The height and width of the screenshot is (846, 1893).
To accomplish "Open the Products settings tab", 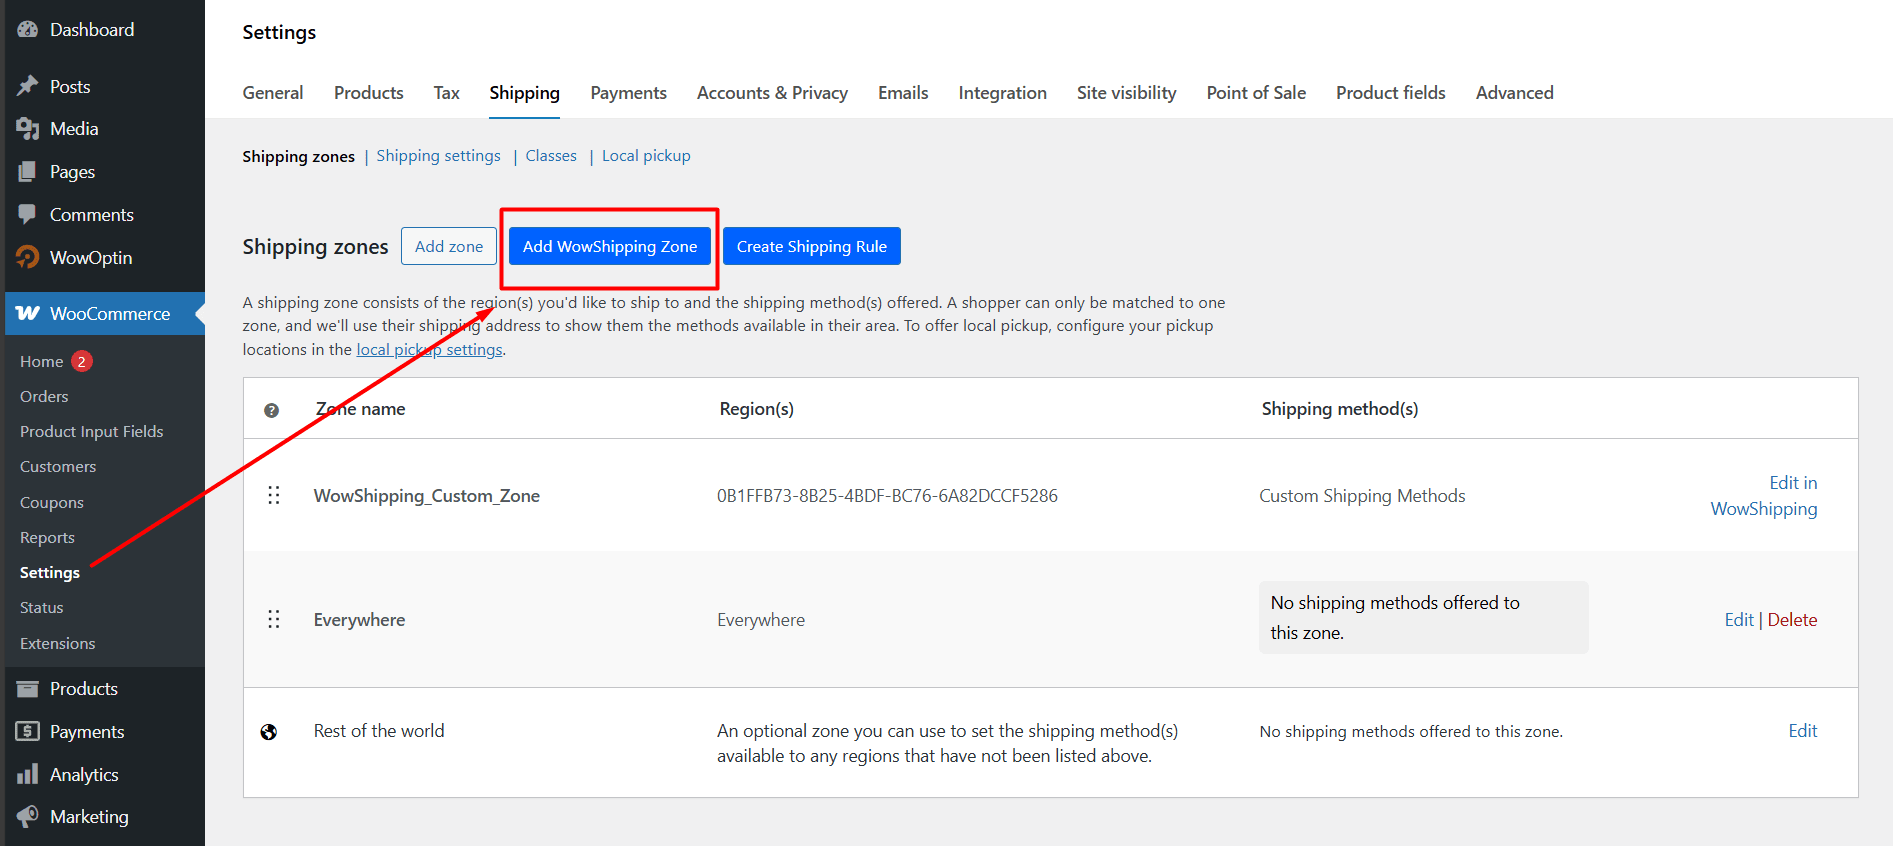I will click(369, 93).
